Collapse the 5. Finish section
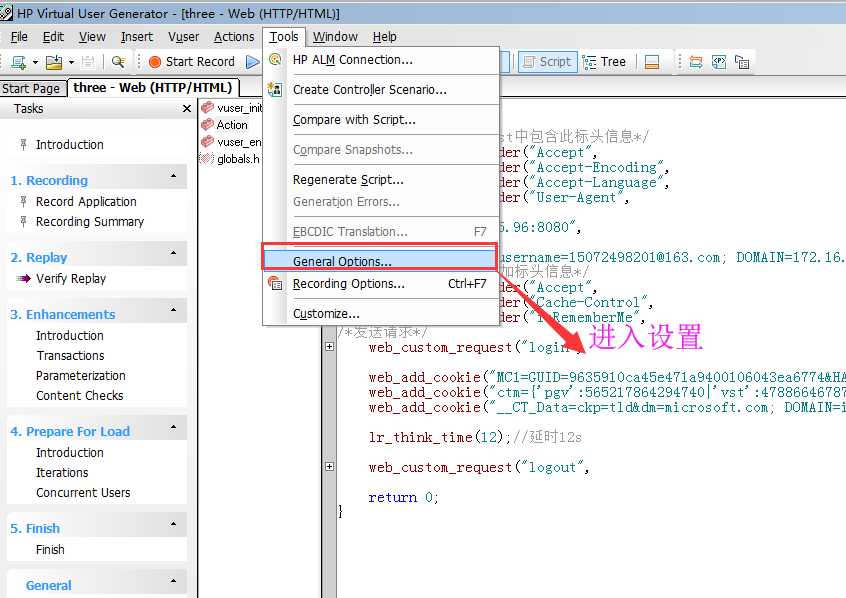 click(x=173, y=524)
